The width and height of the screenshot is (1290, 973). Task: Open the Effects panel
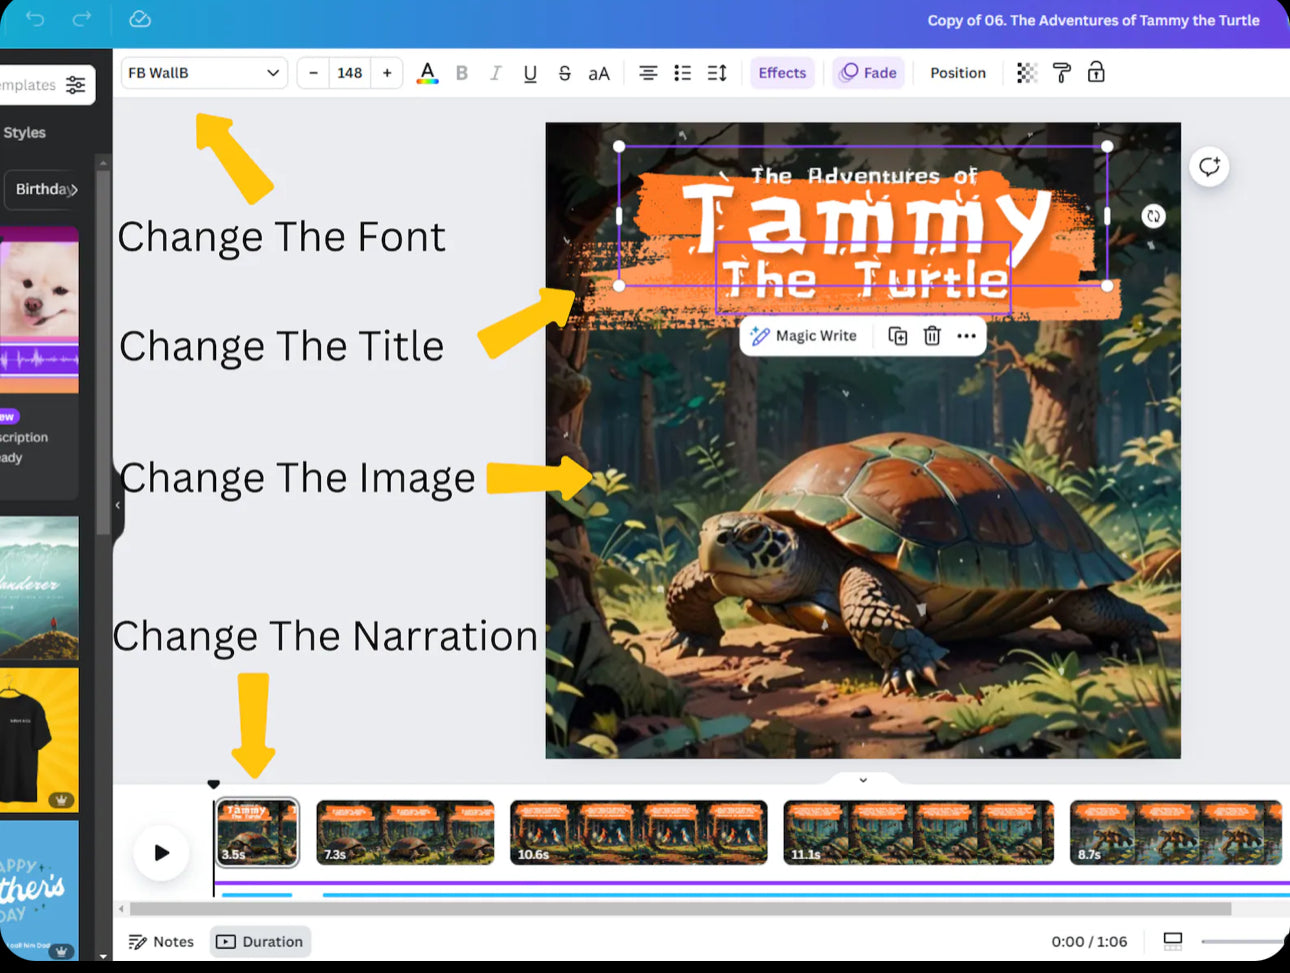[x=782, y=72]
